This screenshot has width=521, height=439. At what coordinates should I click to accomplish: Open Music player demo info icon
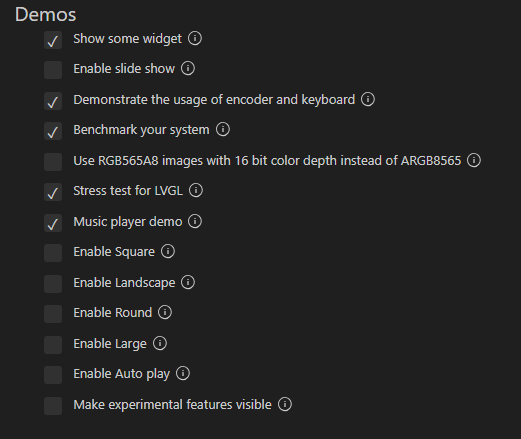coord(195,221)
